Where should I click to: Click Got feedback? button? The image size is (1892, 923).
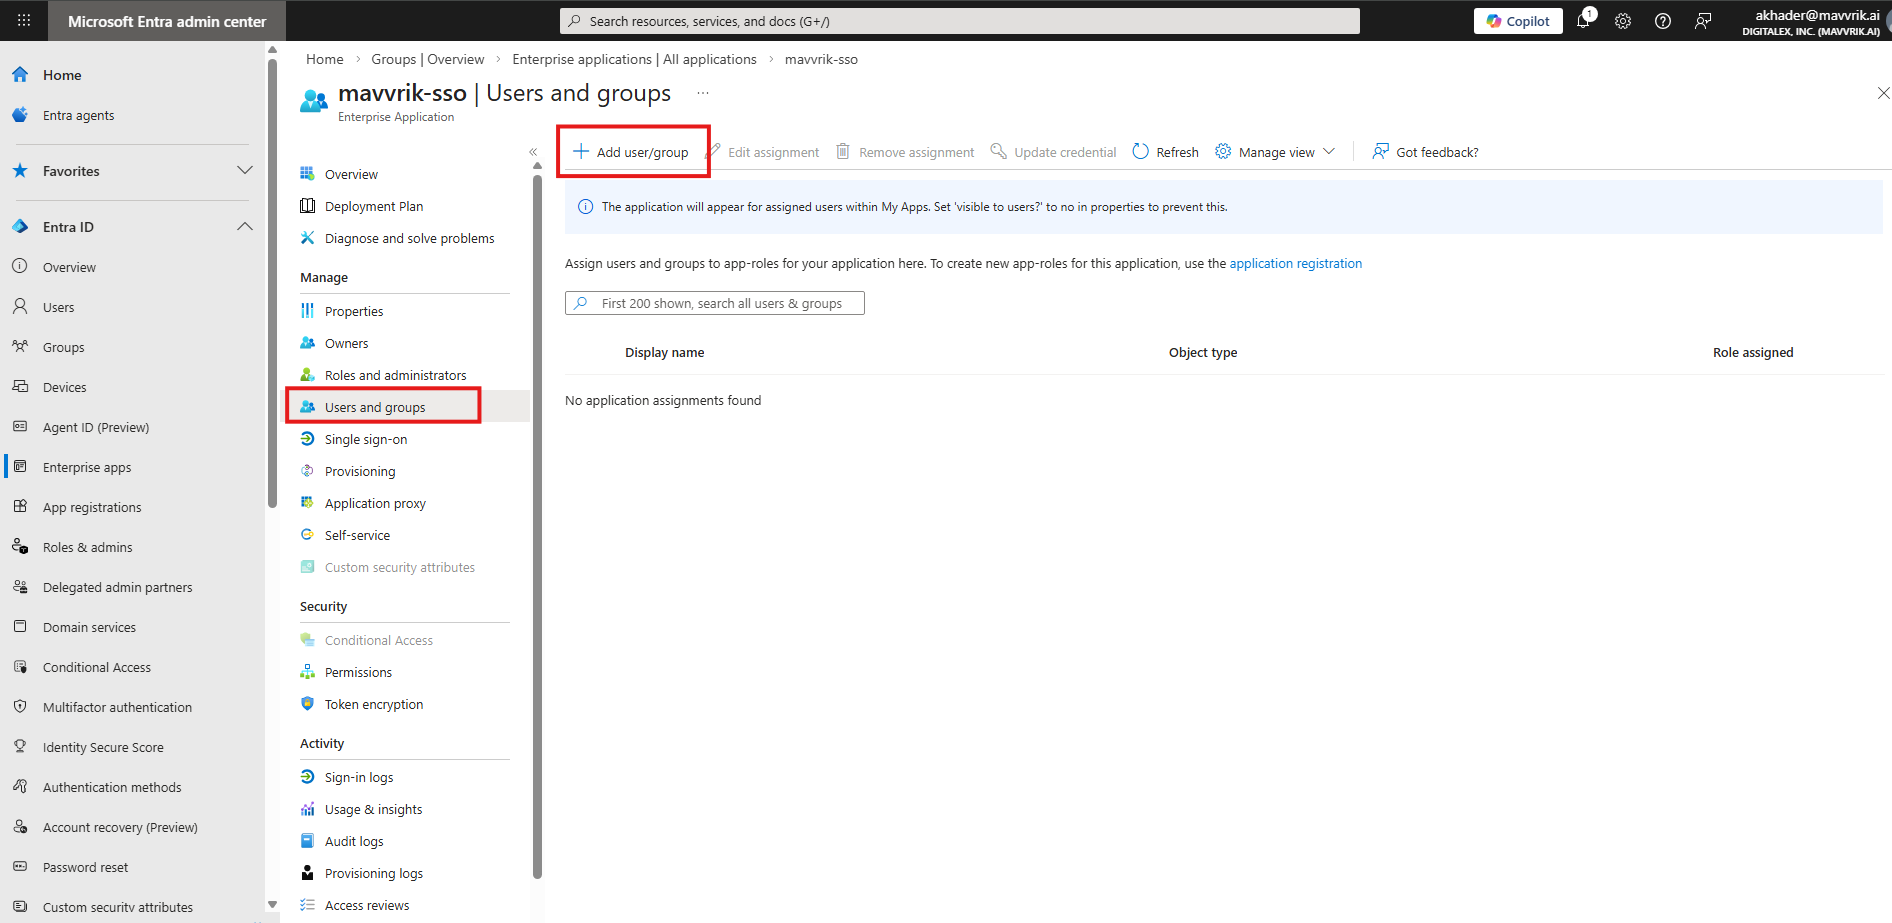(x=1425, y=152)
